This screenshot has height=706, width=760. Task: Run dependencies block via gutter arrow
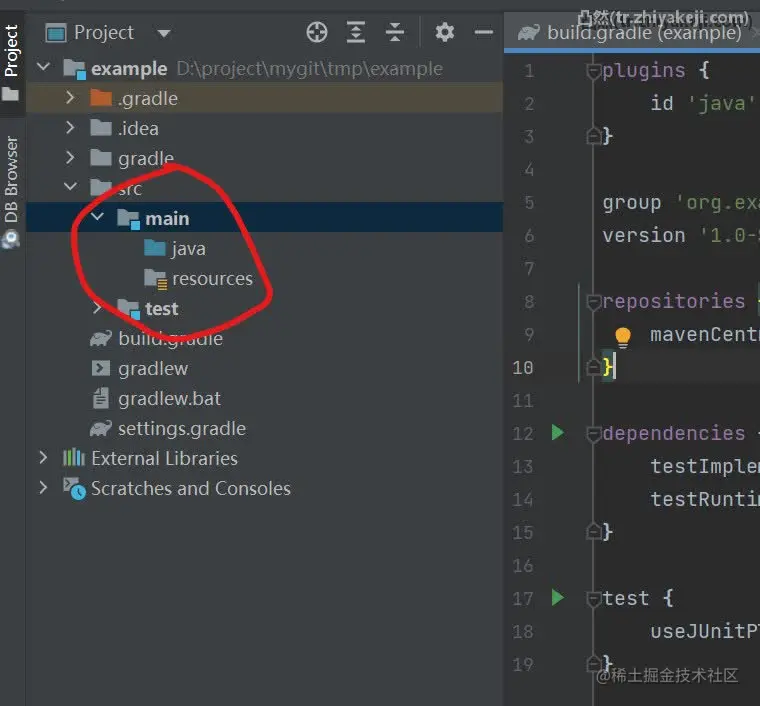(x=557, y=432)
